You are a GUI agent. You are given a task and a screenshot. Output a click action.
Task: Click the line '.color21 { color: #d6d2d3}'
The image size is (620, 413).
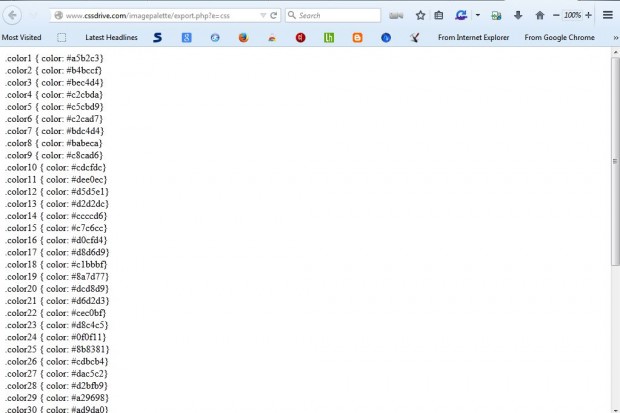click(x=57, y=301)
